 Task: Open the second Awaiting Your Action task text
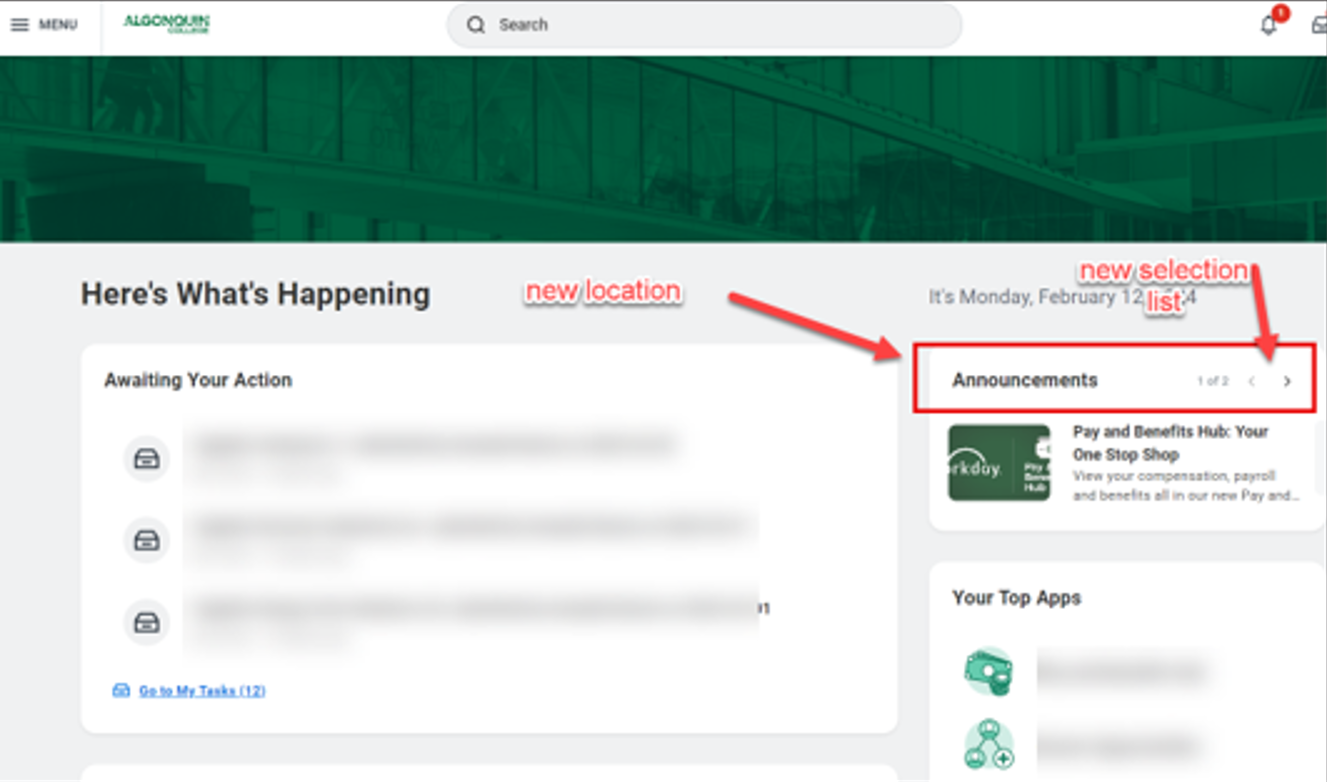point(470,527)
